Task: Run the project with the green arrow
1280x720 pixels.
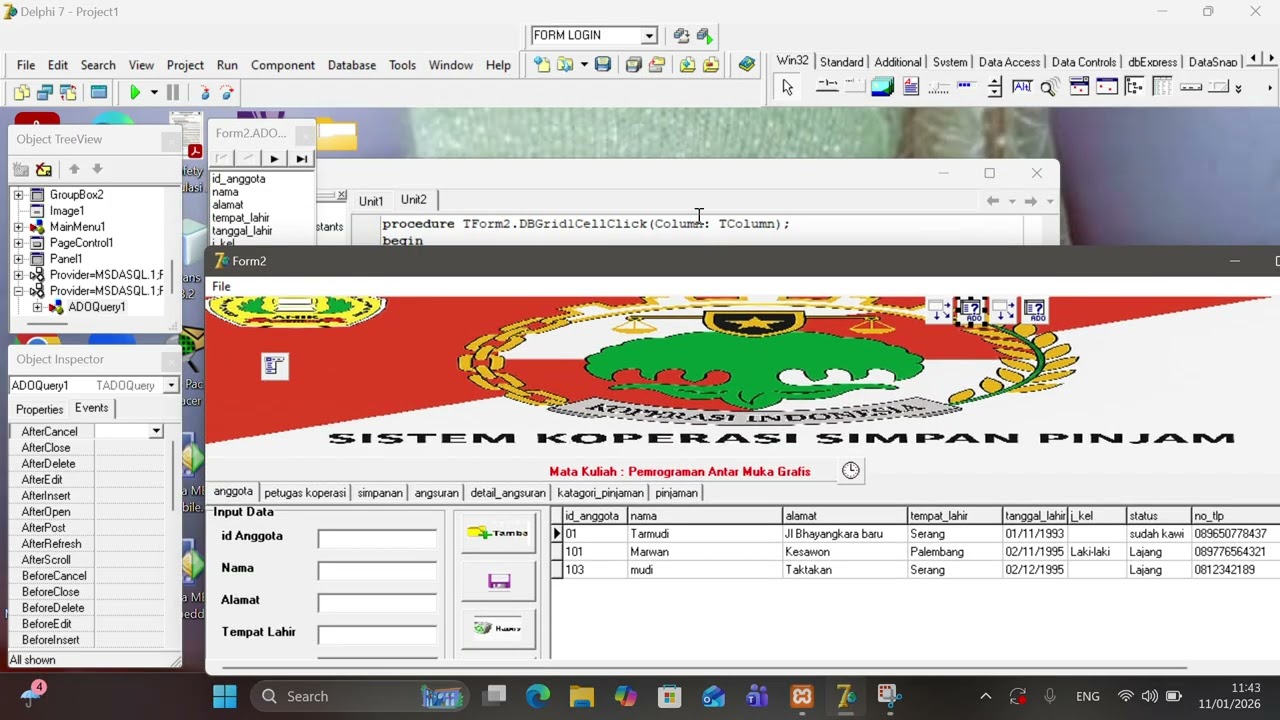Action: coord(135,93)
